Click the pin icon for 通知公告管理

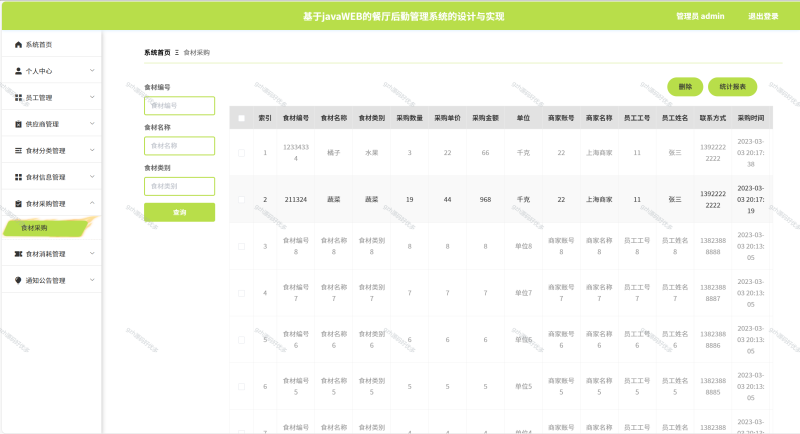pyautogui.click(x=18, y=280)
